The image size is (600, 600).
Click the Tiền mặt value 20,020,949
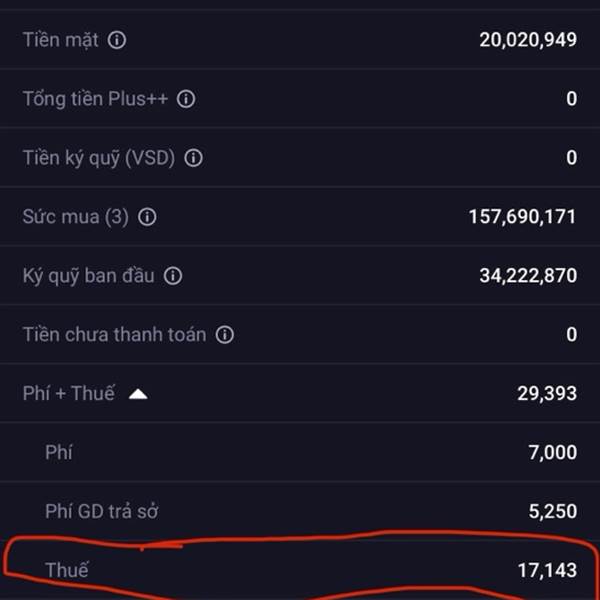point(528,40)
